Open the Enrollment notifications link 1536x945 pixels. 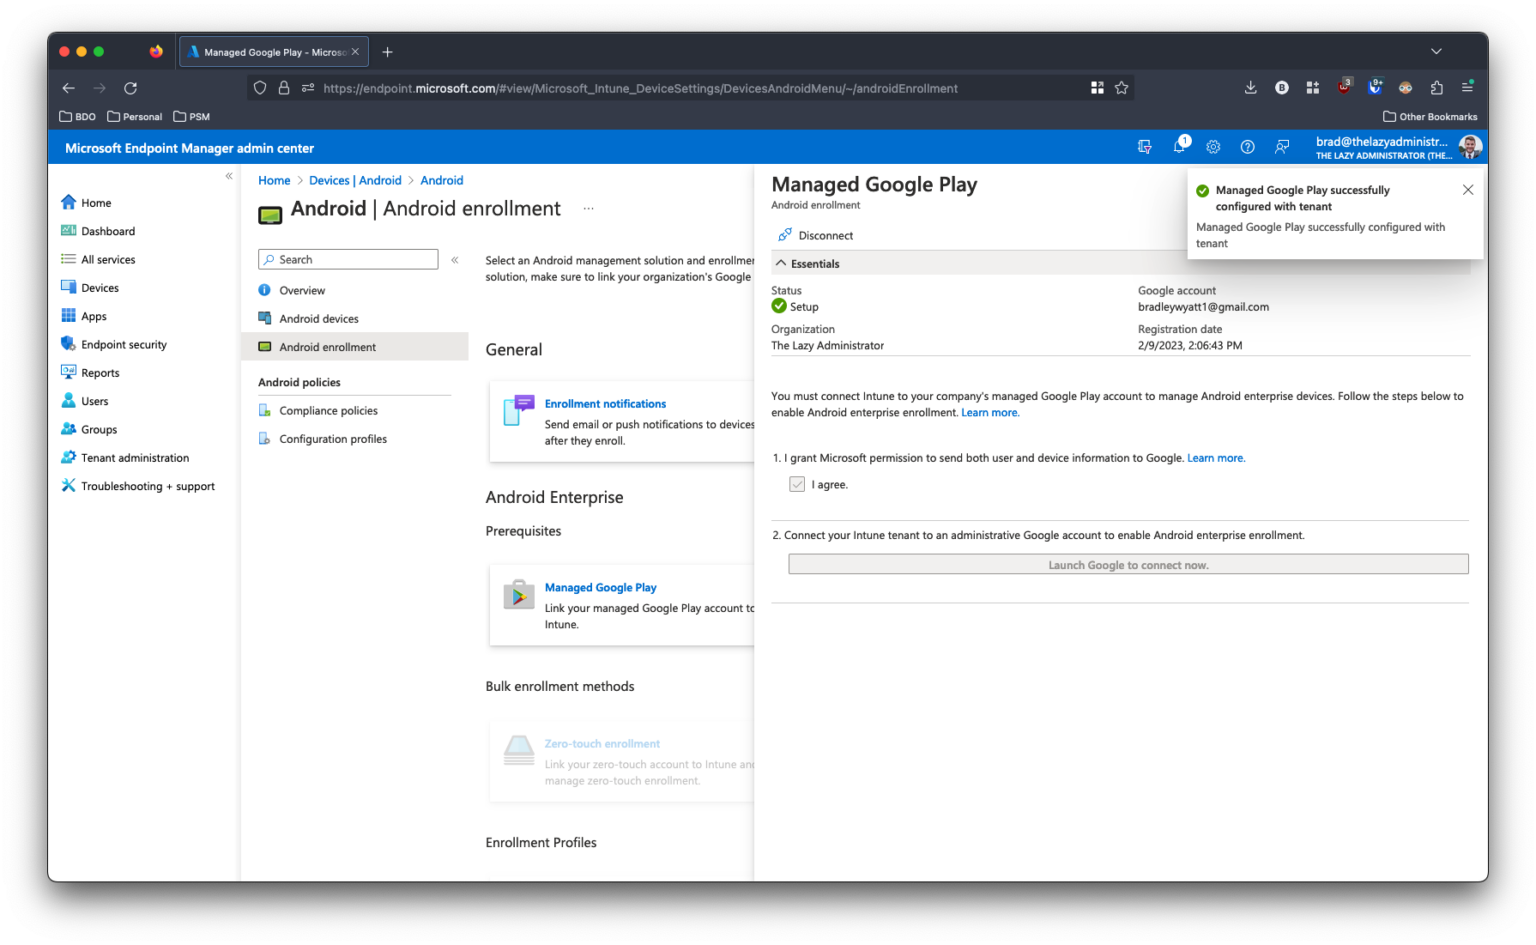[605, 404]
